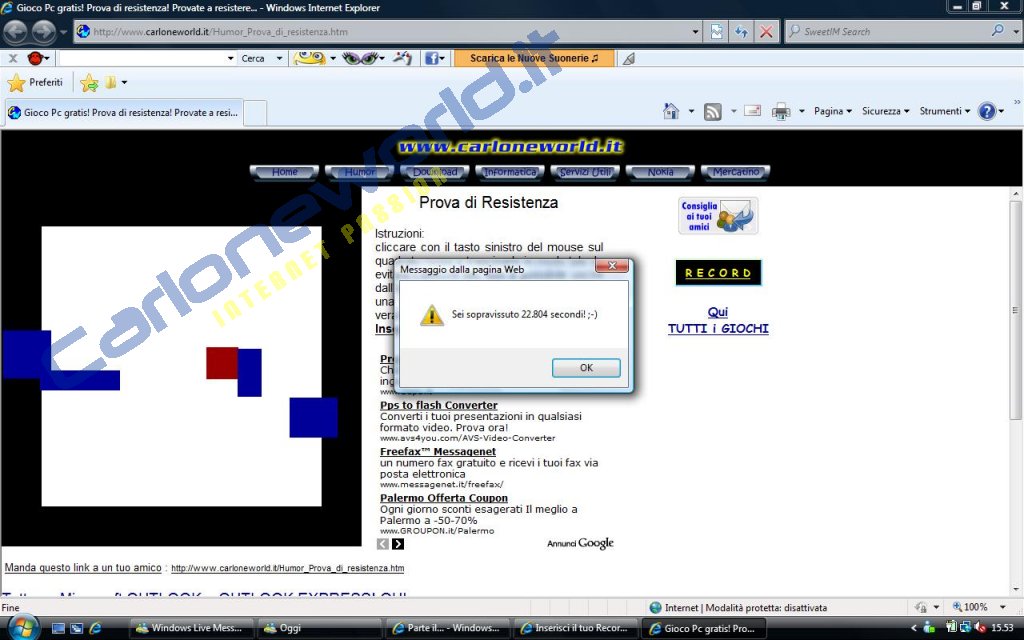Screen dimensions: 1024x640
Task: Expand the SweetIM search field dropdown
Action: pos(231,58)
